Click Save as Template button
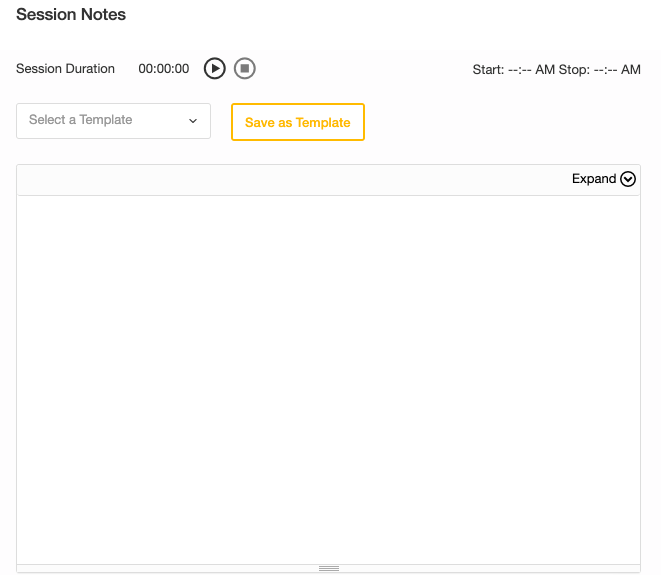This screenshot has height=575, width=661. [298, 122]
